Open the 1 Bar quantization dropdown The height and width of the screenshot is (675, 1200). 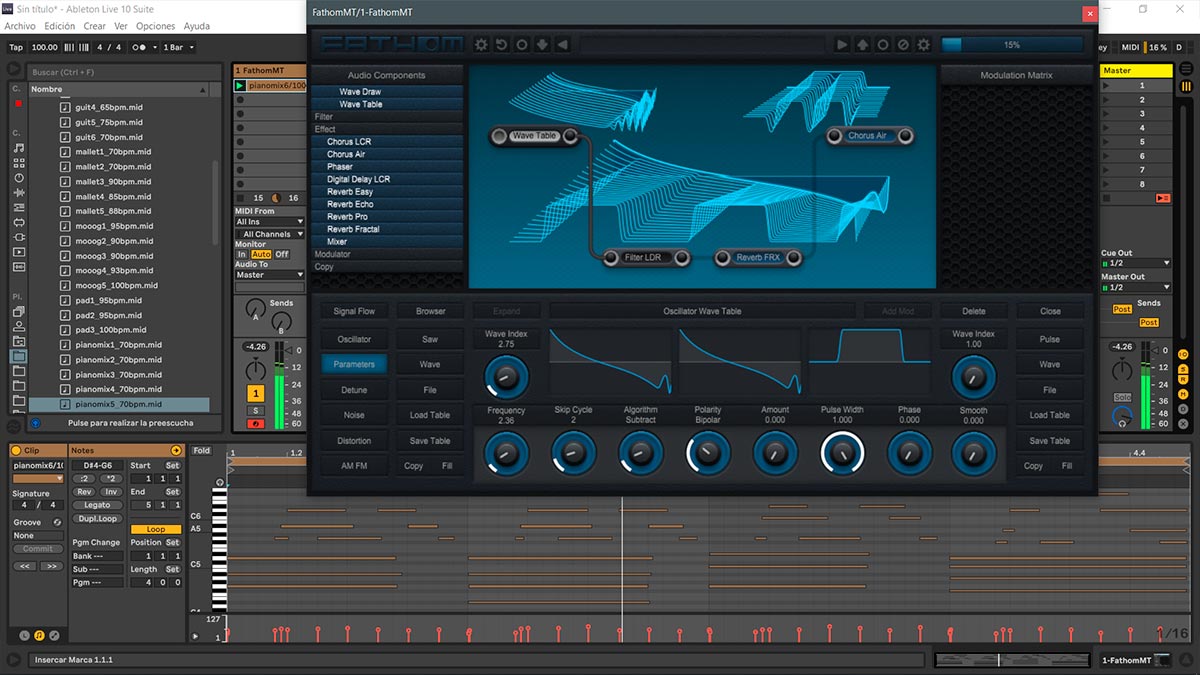pyautogui.click(x=177, y=47)
